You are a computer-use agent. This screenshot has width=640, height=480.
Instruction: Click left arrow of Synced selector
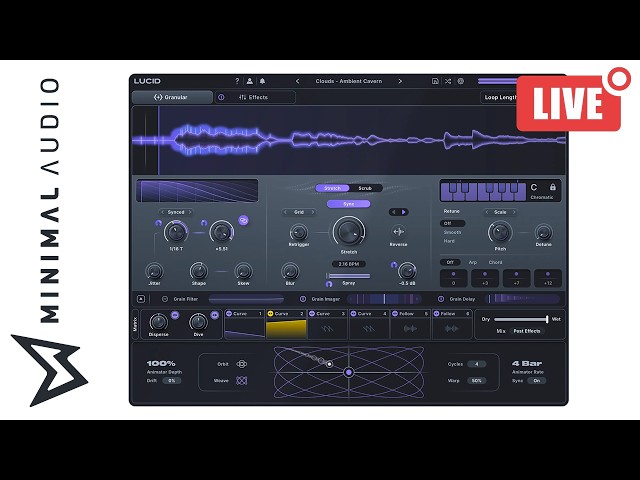tap(162, 212)
